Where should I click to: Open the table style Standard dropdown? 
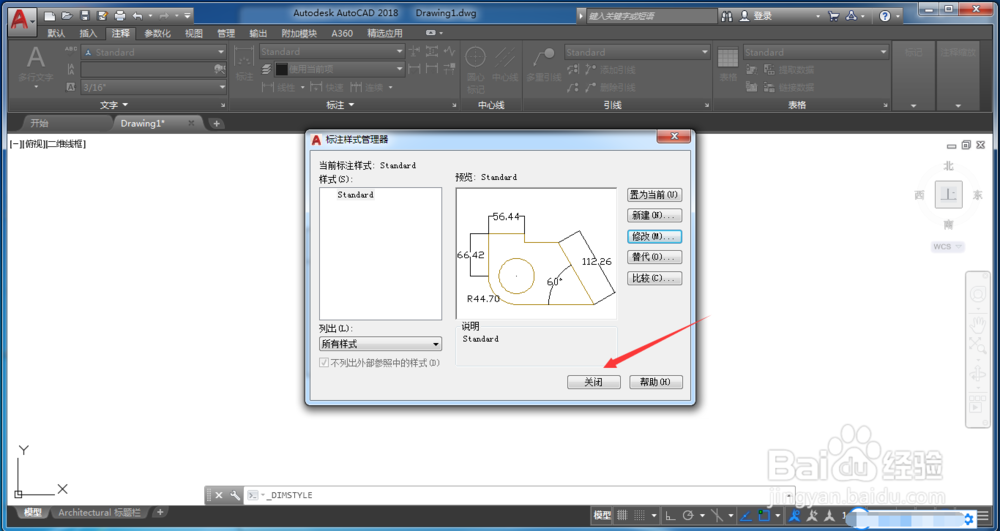click(x=816, y=52)
